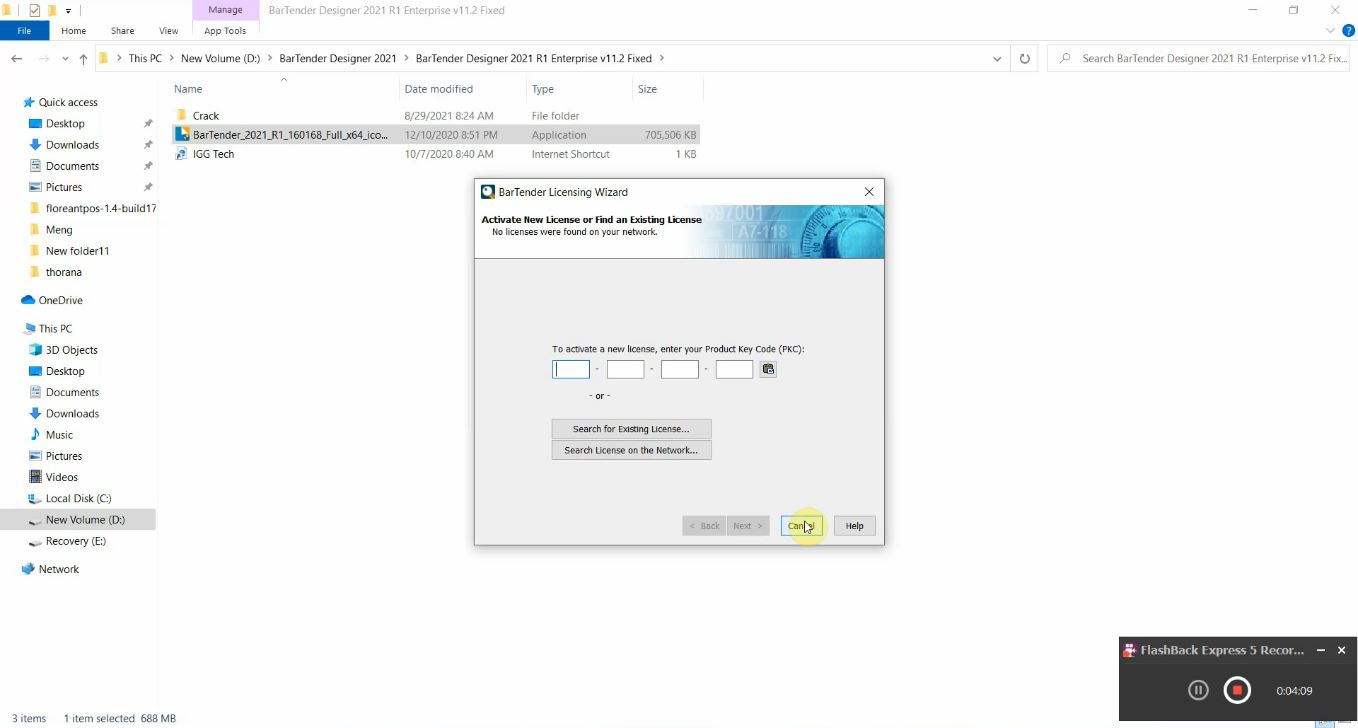Open pinned Desktop under Quick access
The height and width of the screenshot is (728, 1358).
point(65,124)
